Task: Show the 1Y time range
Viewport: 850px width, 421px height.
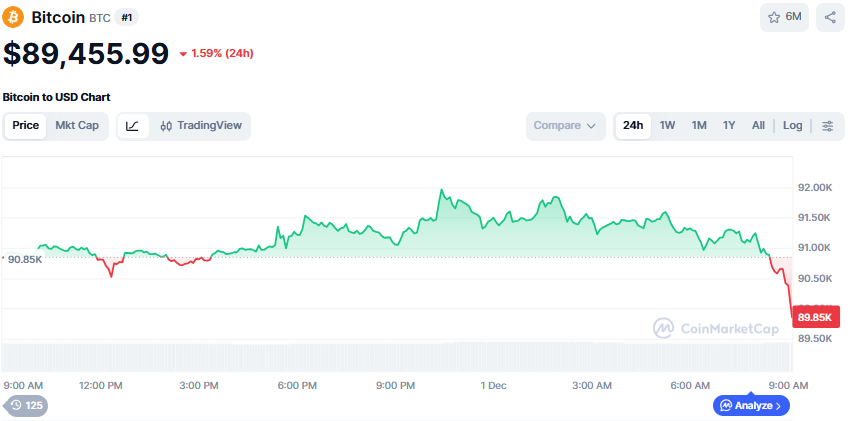Action: (x=729, y=126)
